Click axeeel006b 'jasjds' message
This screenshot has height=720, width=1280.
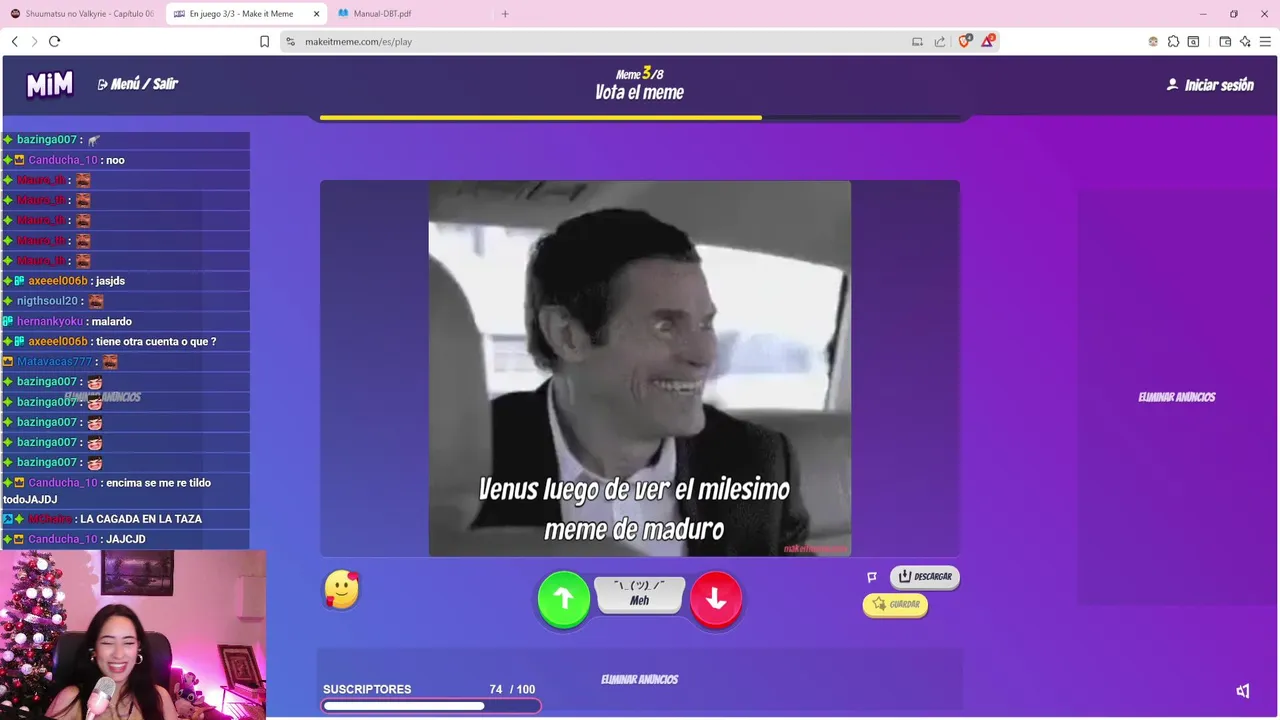[110, 281]
